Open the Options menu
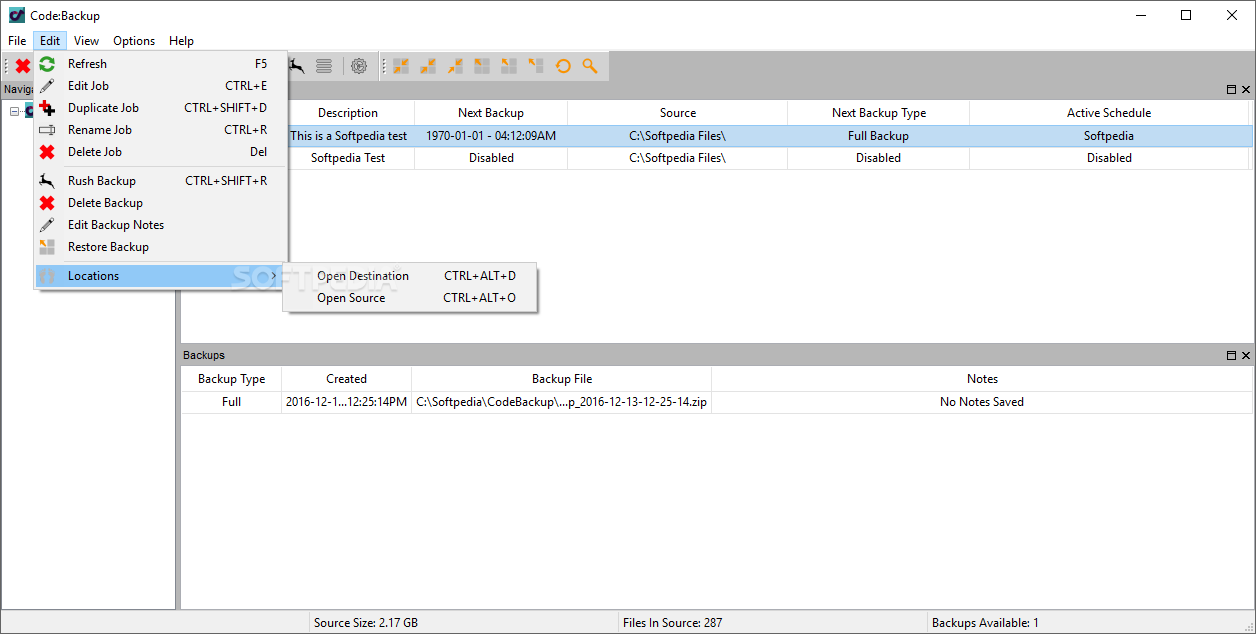This screenshot has height=634, width=1256. tap(134, 41)
